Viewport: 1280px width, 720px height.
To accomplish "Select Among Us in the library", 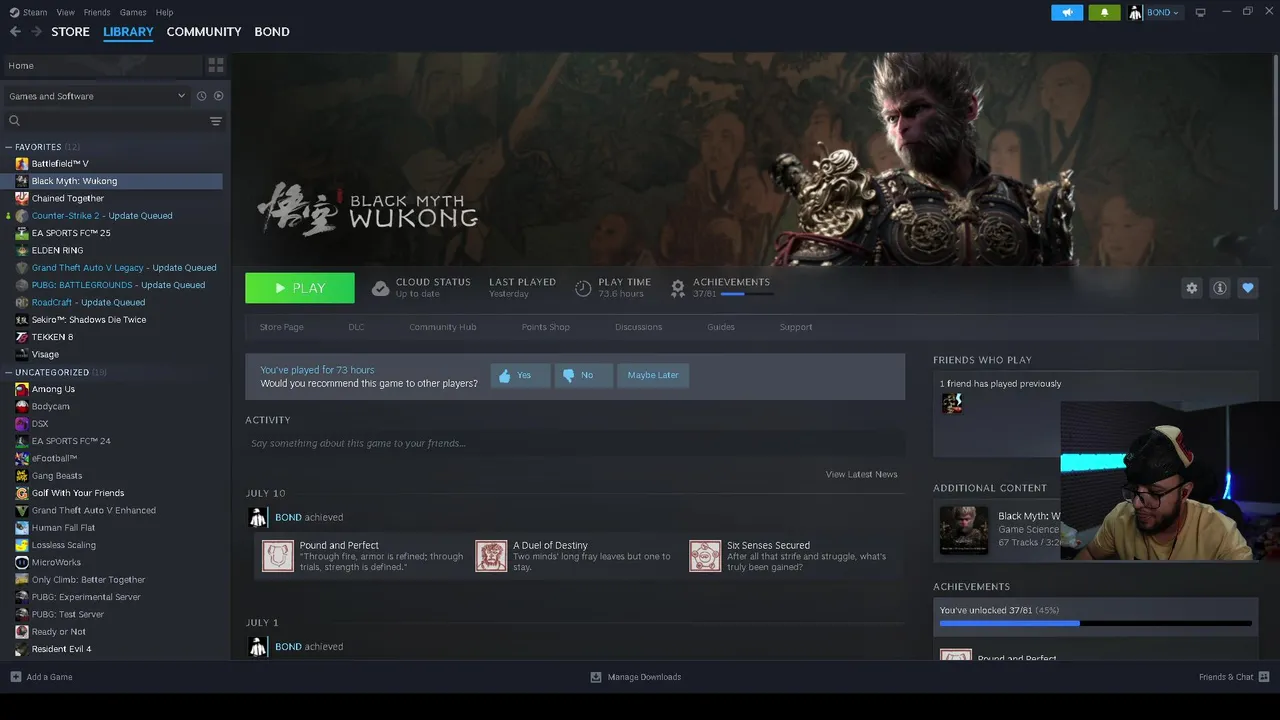I will [x=53, y=389].
